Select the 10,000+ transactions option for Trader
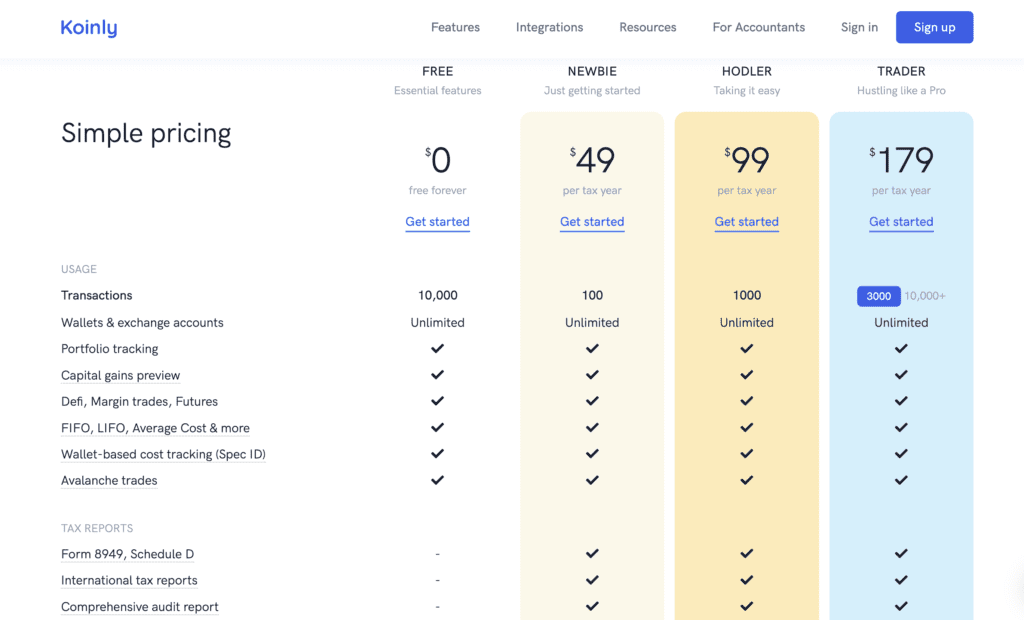This screenshot has width=1024, height=620. [925, 296]
